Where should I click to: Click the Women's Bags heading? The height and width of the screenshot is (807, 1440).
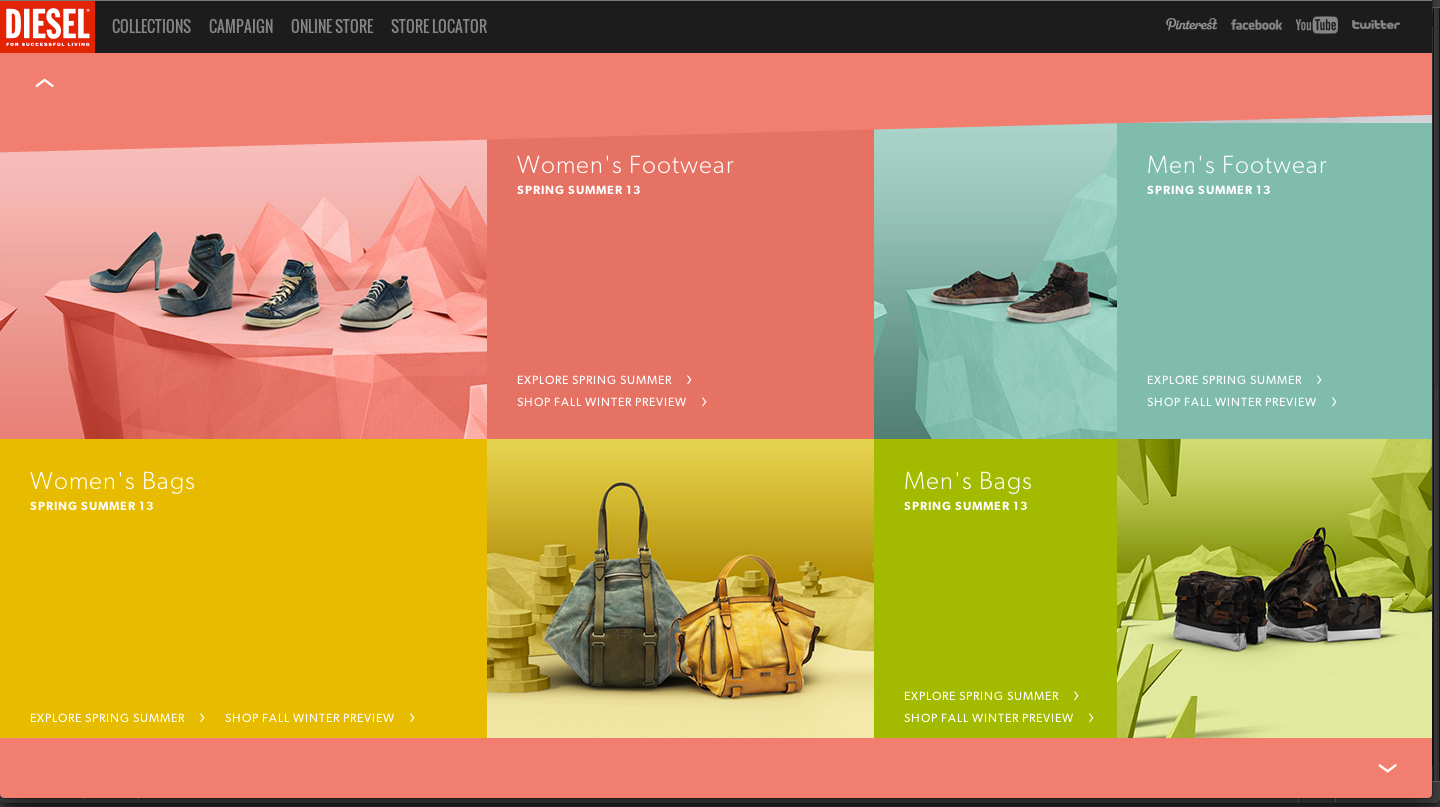click(x=112, y=481)
